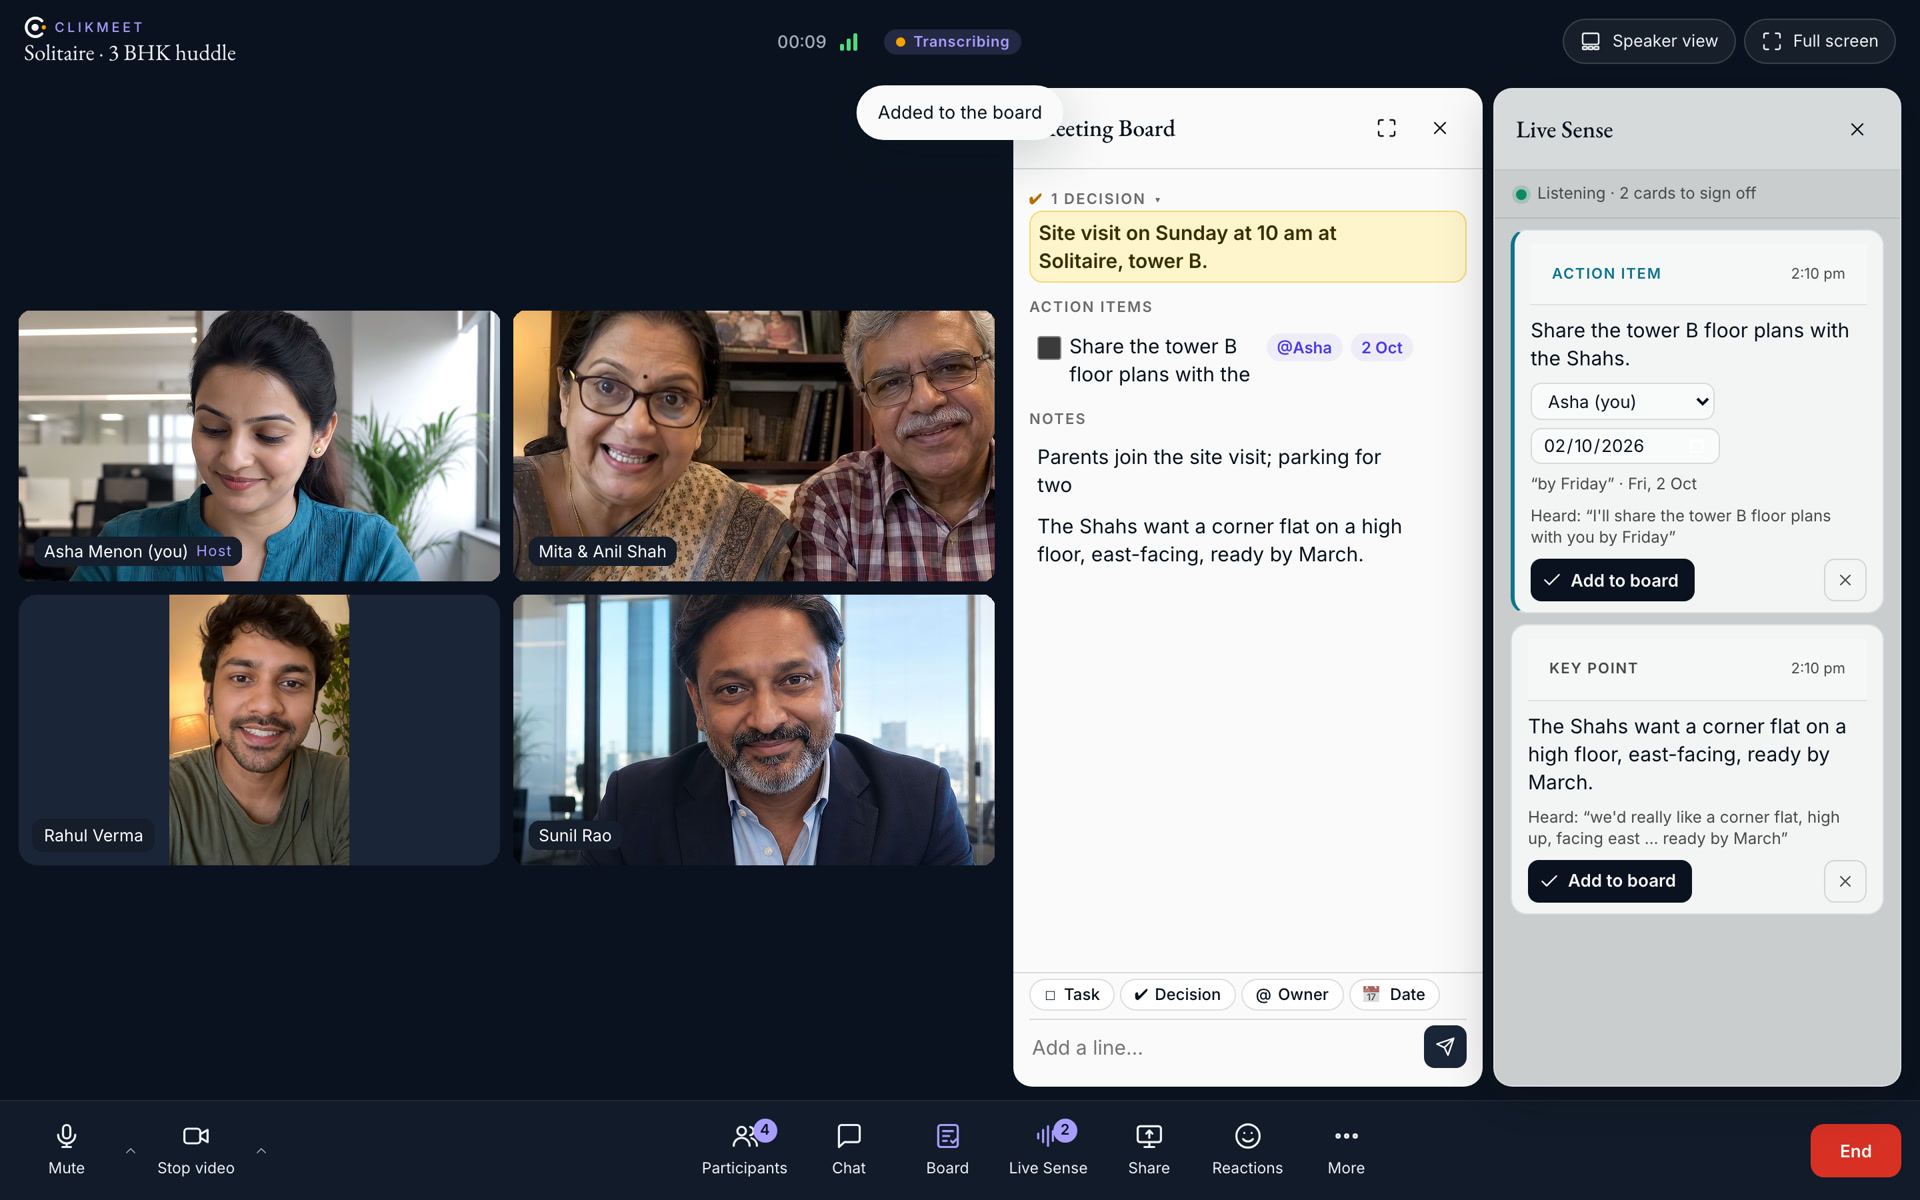1920x1200 pixels.
Task: End the meeting
Action: [1855, 1150]
